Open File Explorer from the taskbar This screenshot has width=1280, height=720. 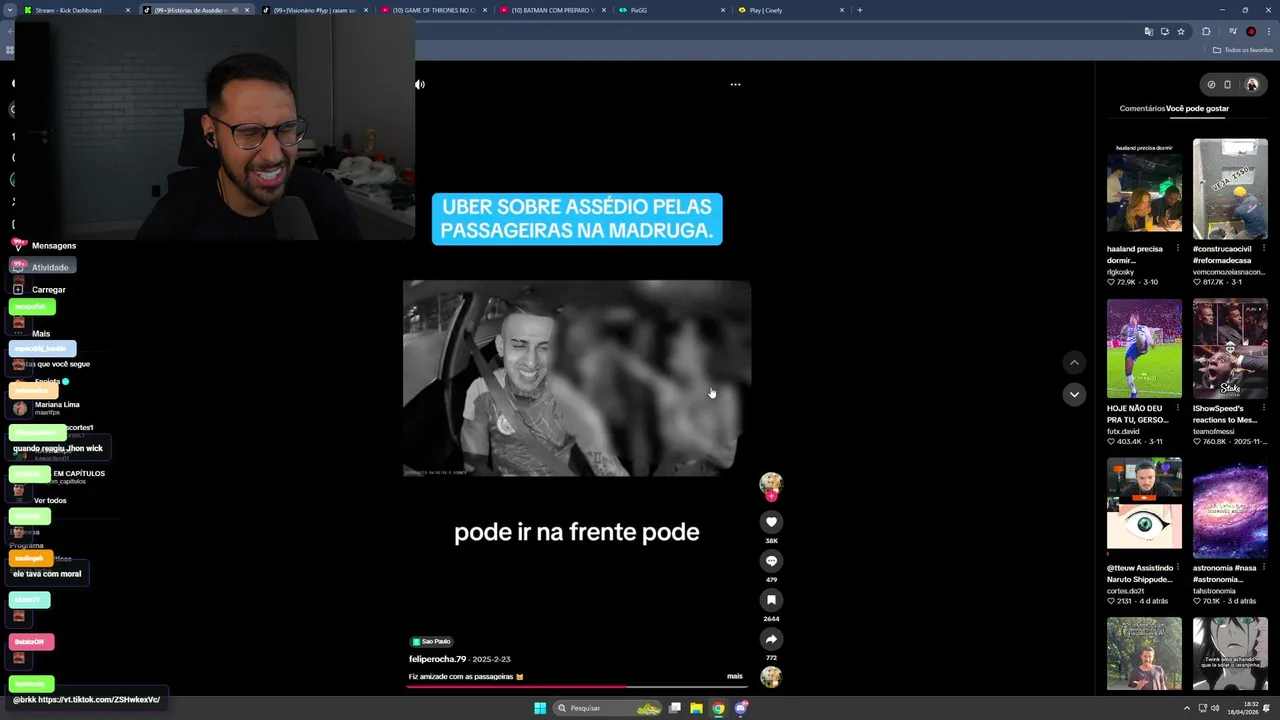696,708
